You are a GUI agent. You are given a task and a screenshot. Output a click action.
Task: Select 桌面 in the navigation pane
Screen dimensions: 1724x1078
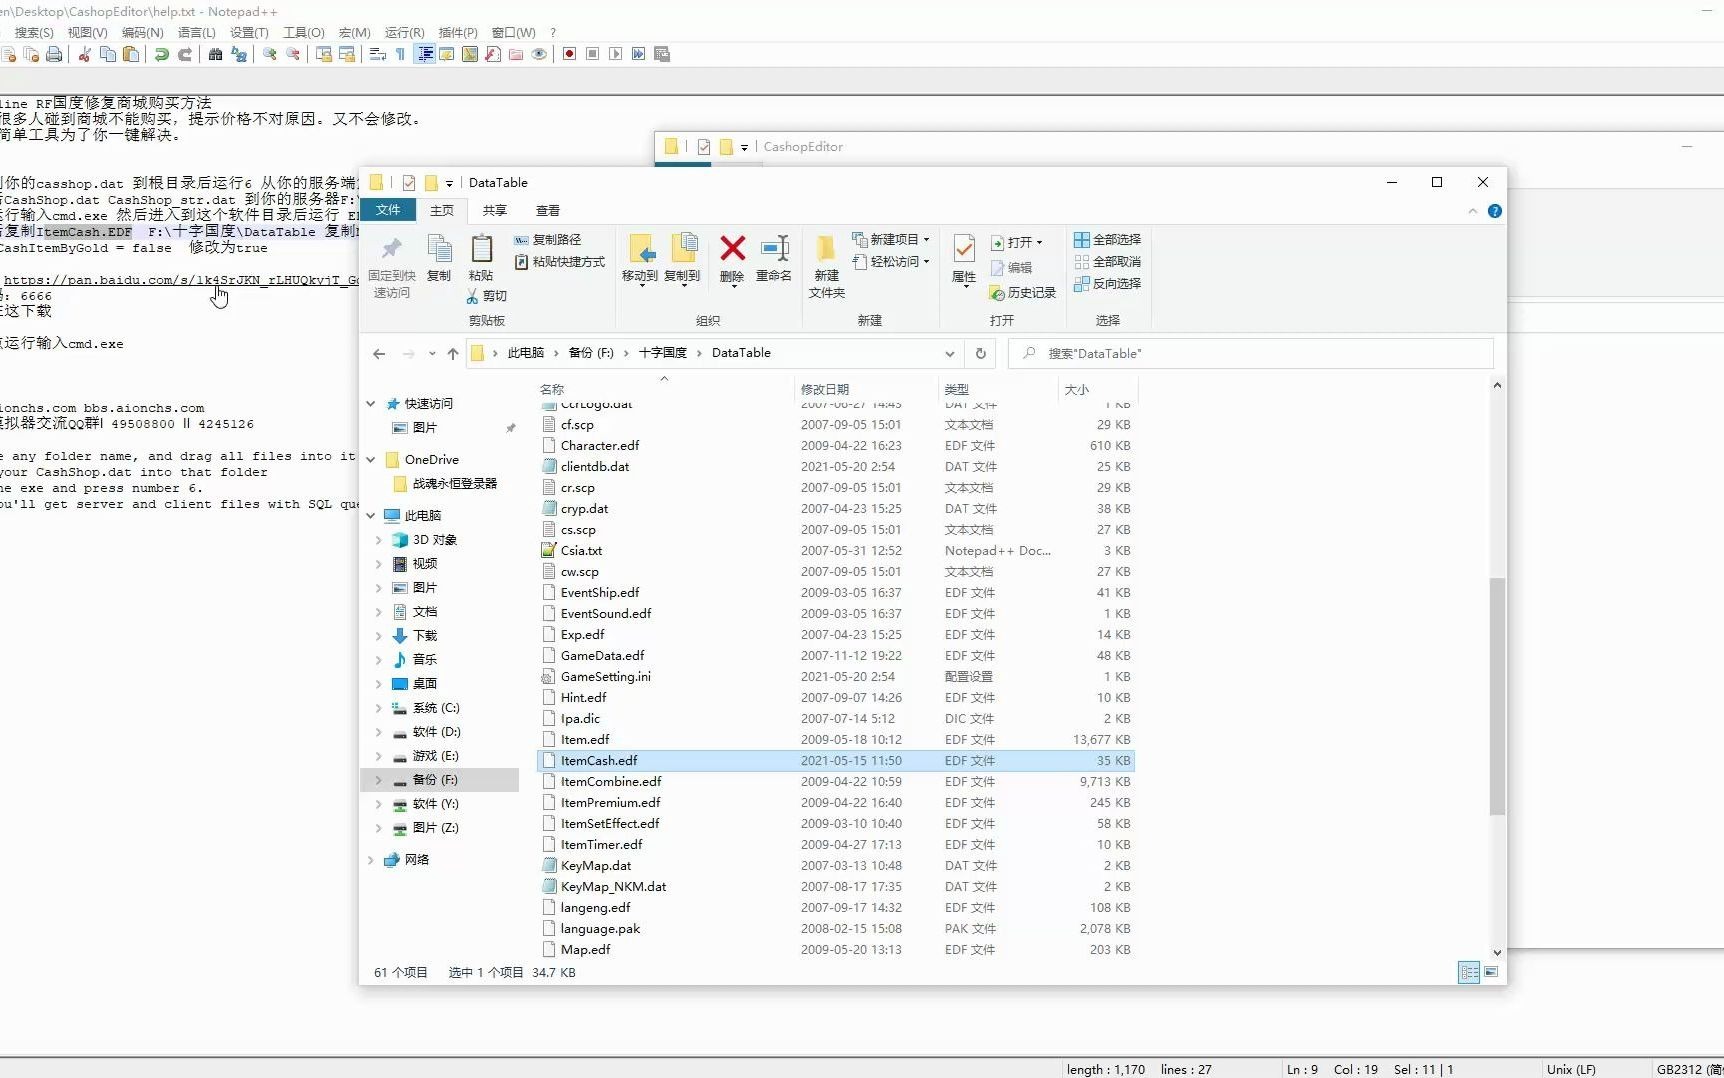click(x=425, y=684)
